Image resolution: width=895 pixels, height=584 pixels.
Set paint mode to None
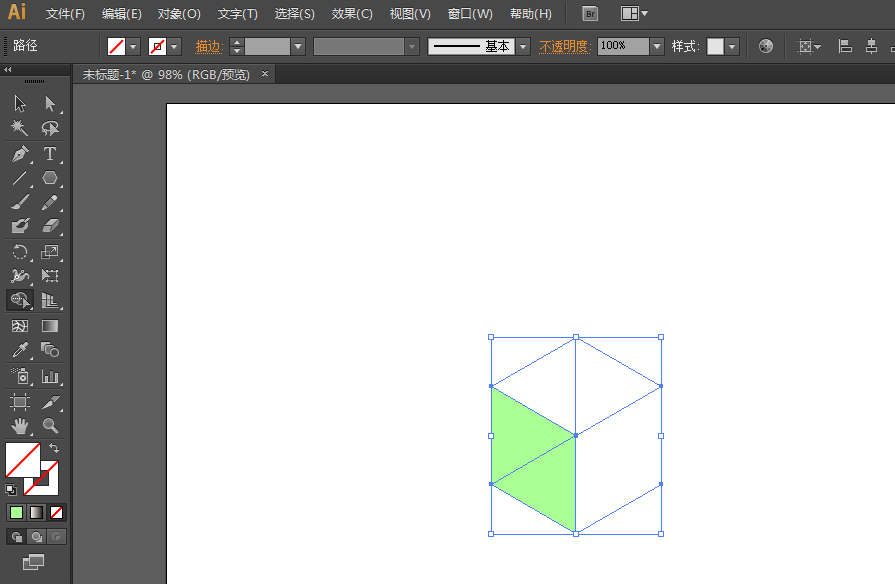[x=57, y=512]
